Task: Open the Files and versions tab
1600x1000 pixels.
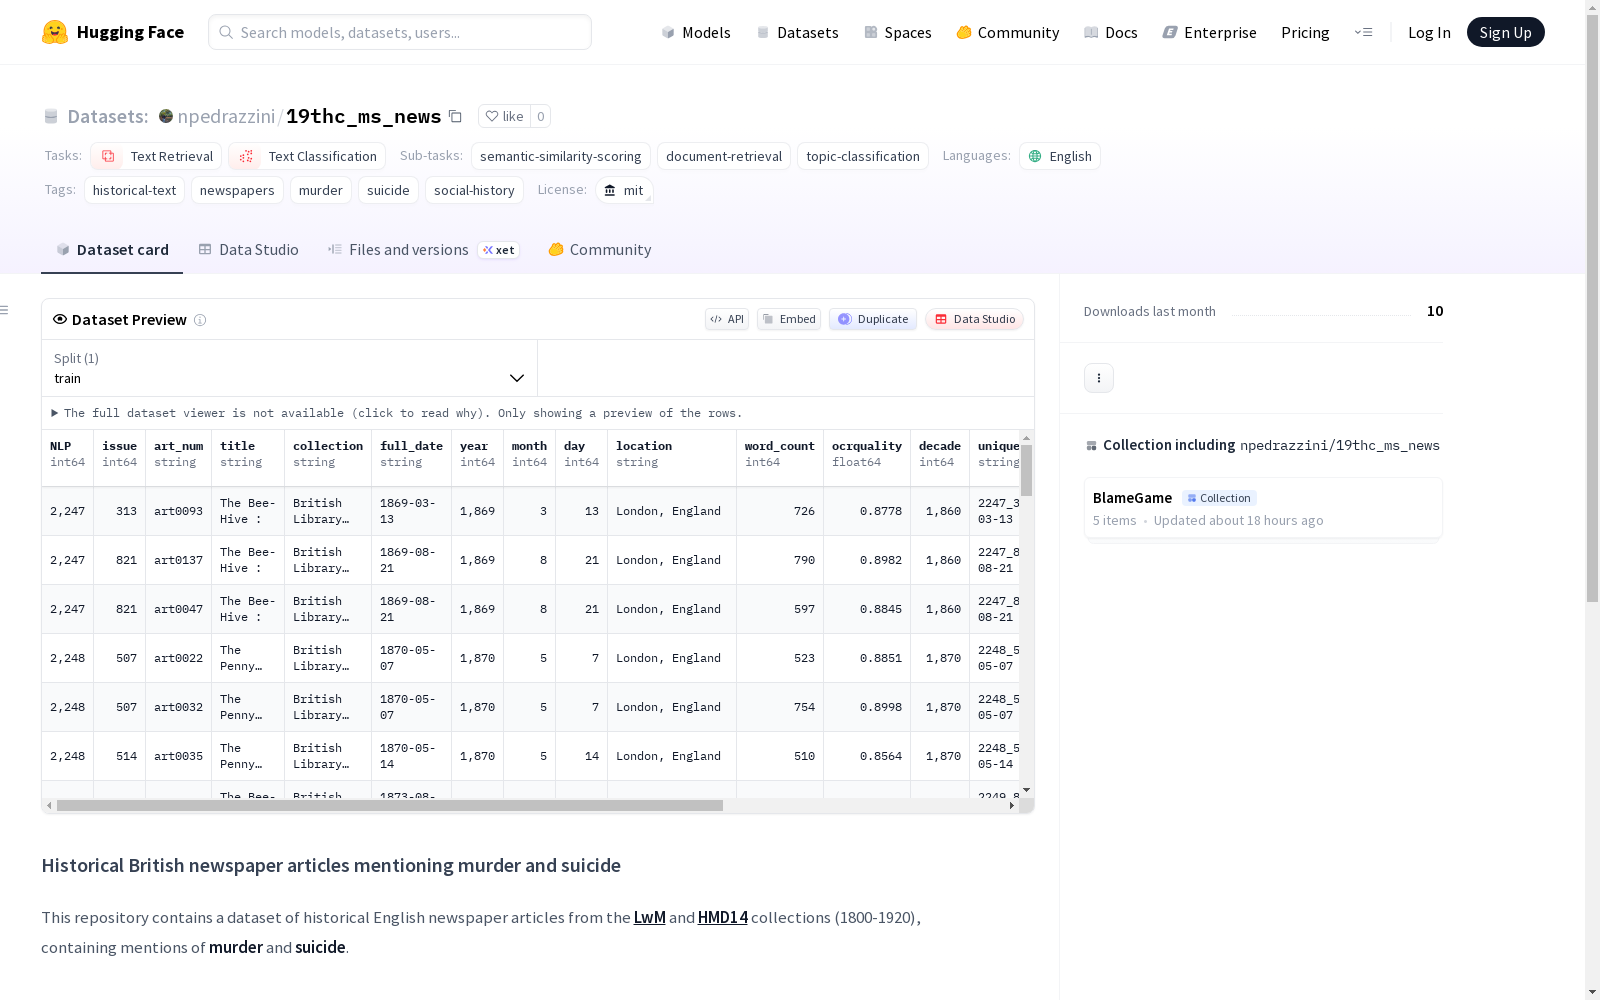Action: [423, 250]
